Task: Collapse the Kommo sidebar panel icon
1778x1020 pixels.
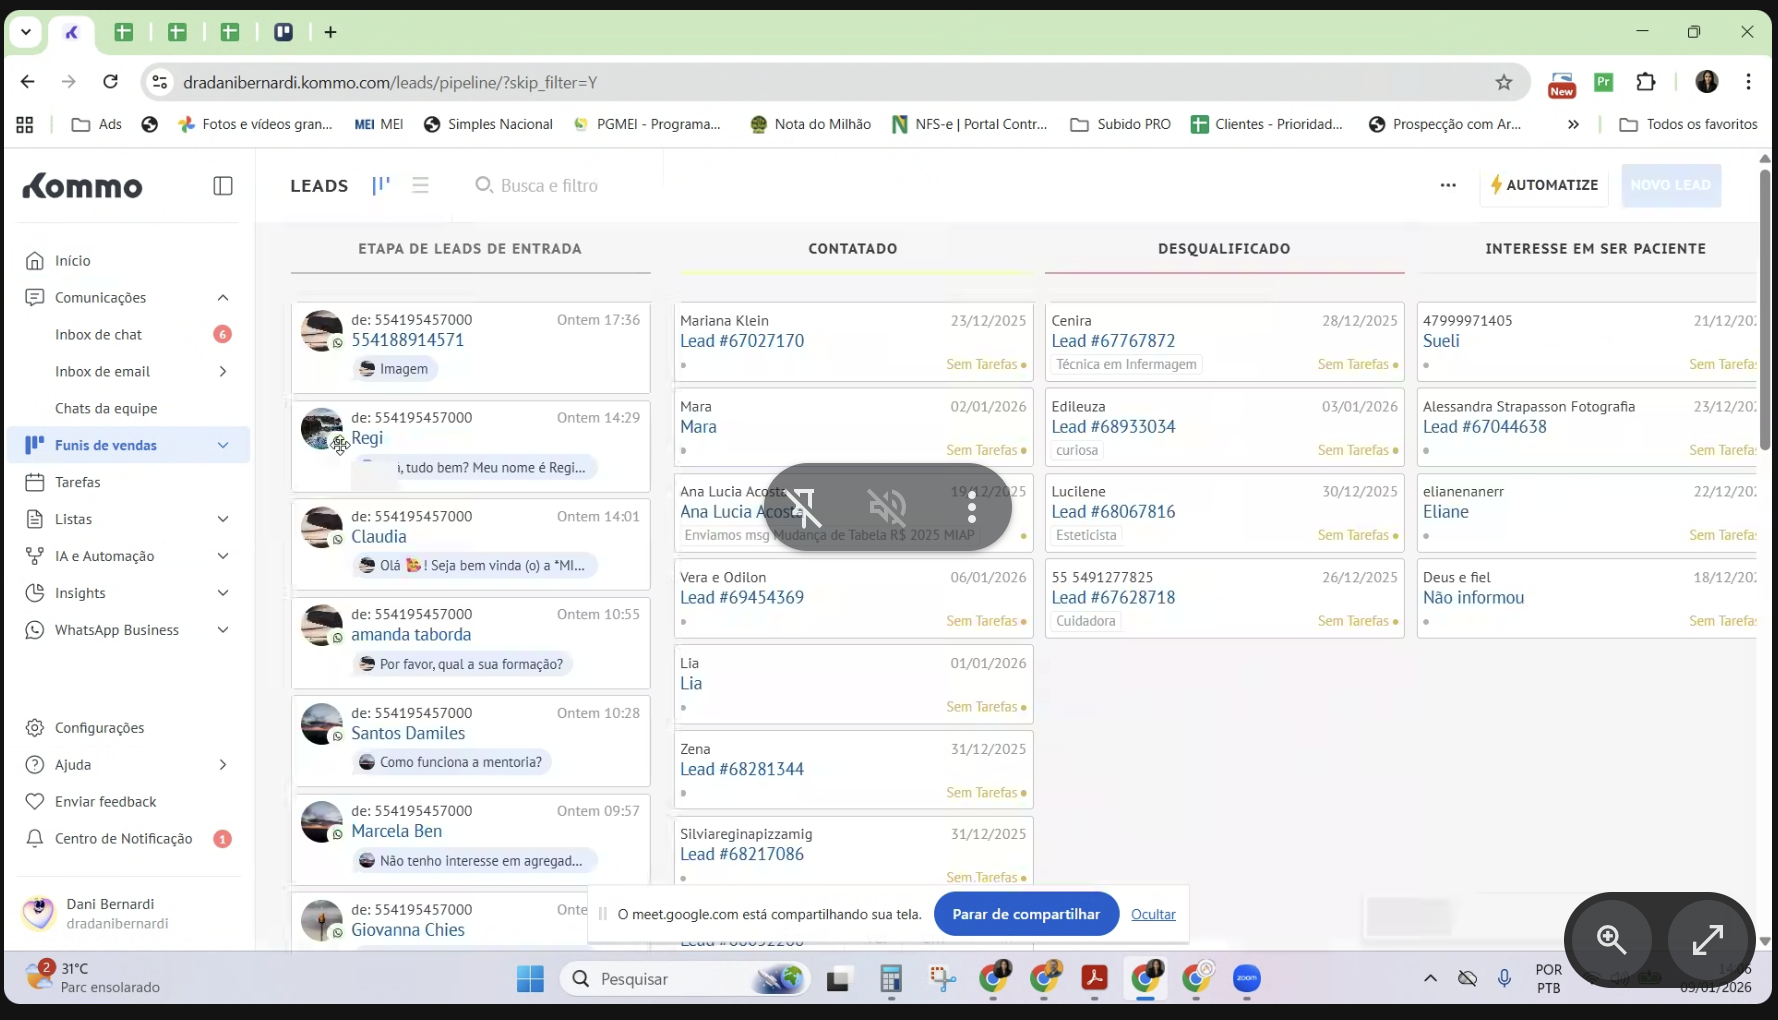Action: click(x=223, y=186)
